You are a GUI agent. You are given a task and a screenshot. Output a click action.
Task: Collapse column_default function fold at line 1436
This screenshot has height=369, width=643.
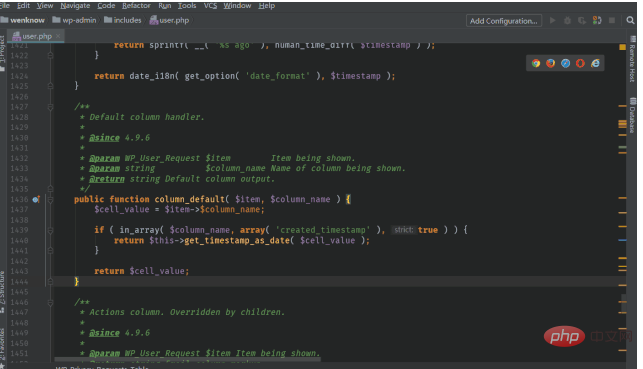point(50,200)
